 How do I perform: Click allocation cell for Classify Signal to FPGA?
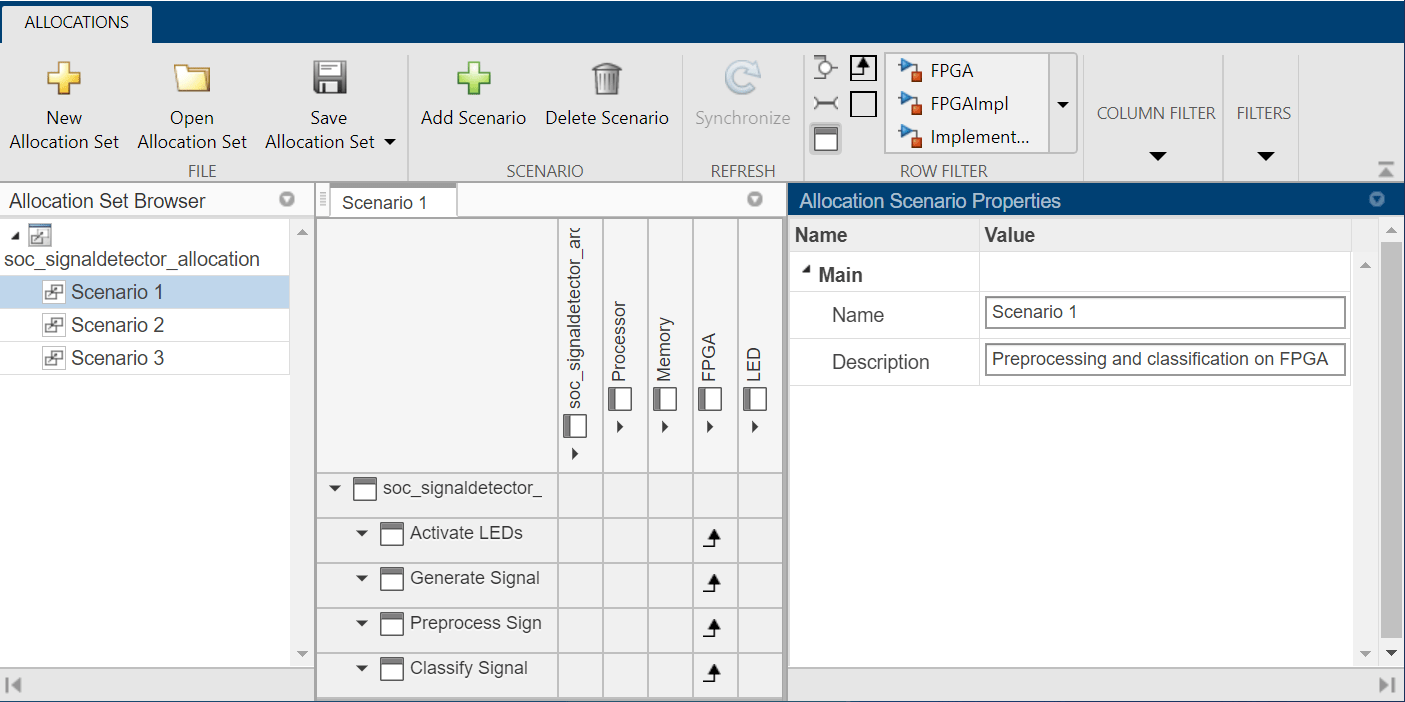[x=714, y=673]
